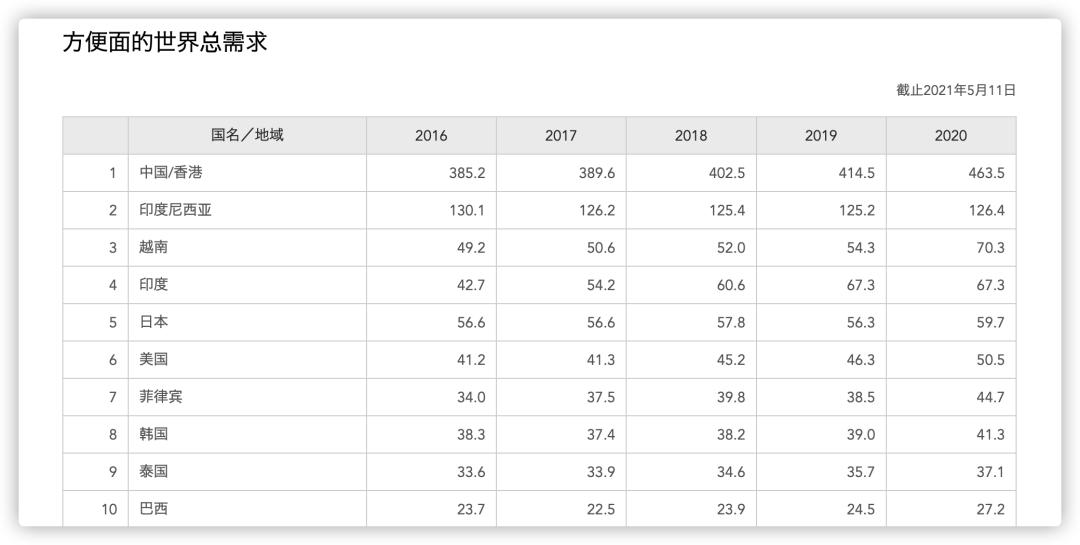1080x545 pixels.
Task: Click the 截止2021年5月11日 date note
Action: tap(956, 91)
